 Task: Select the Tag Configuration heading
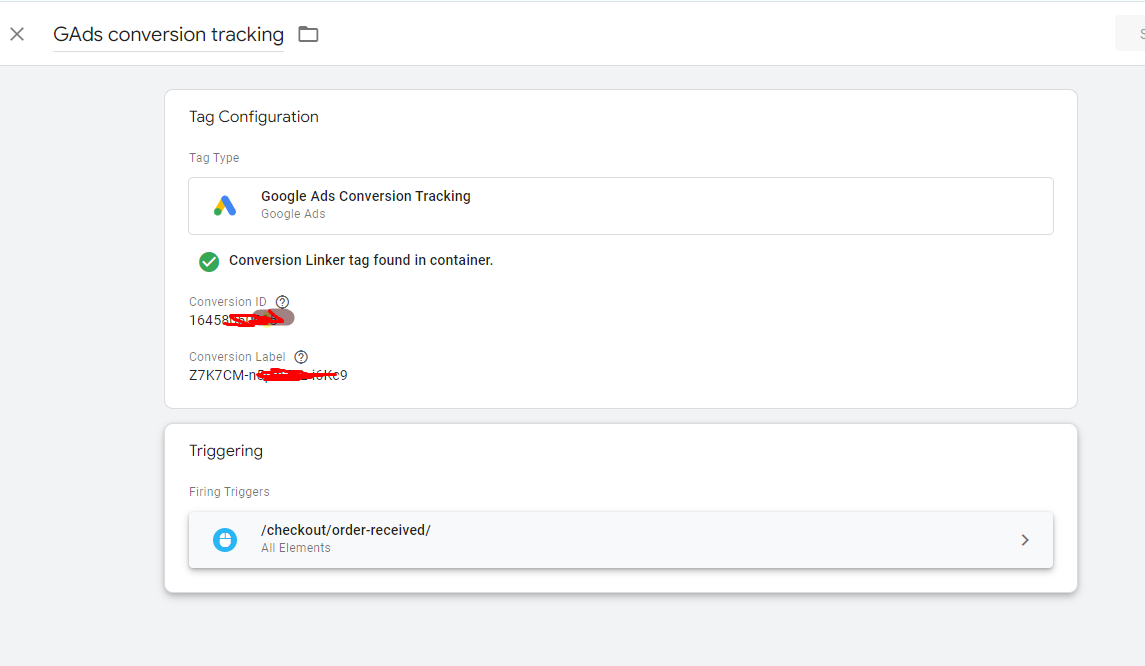click(253, 117)
